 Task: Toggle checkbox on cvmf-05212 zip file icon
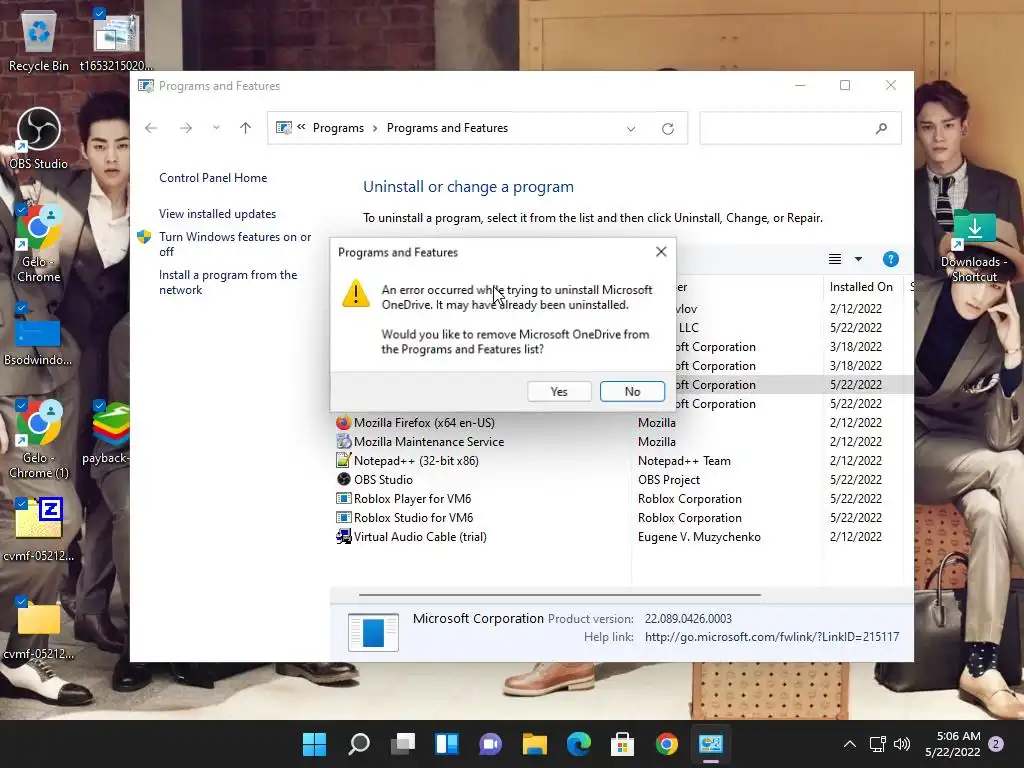[22, 503]
